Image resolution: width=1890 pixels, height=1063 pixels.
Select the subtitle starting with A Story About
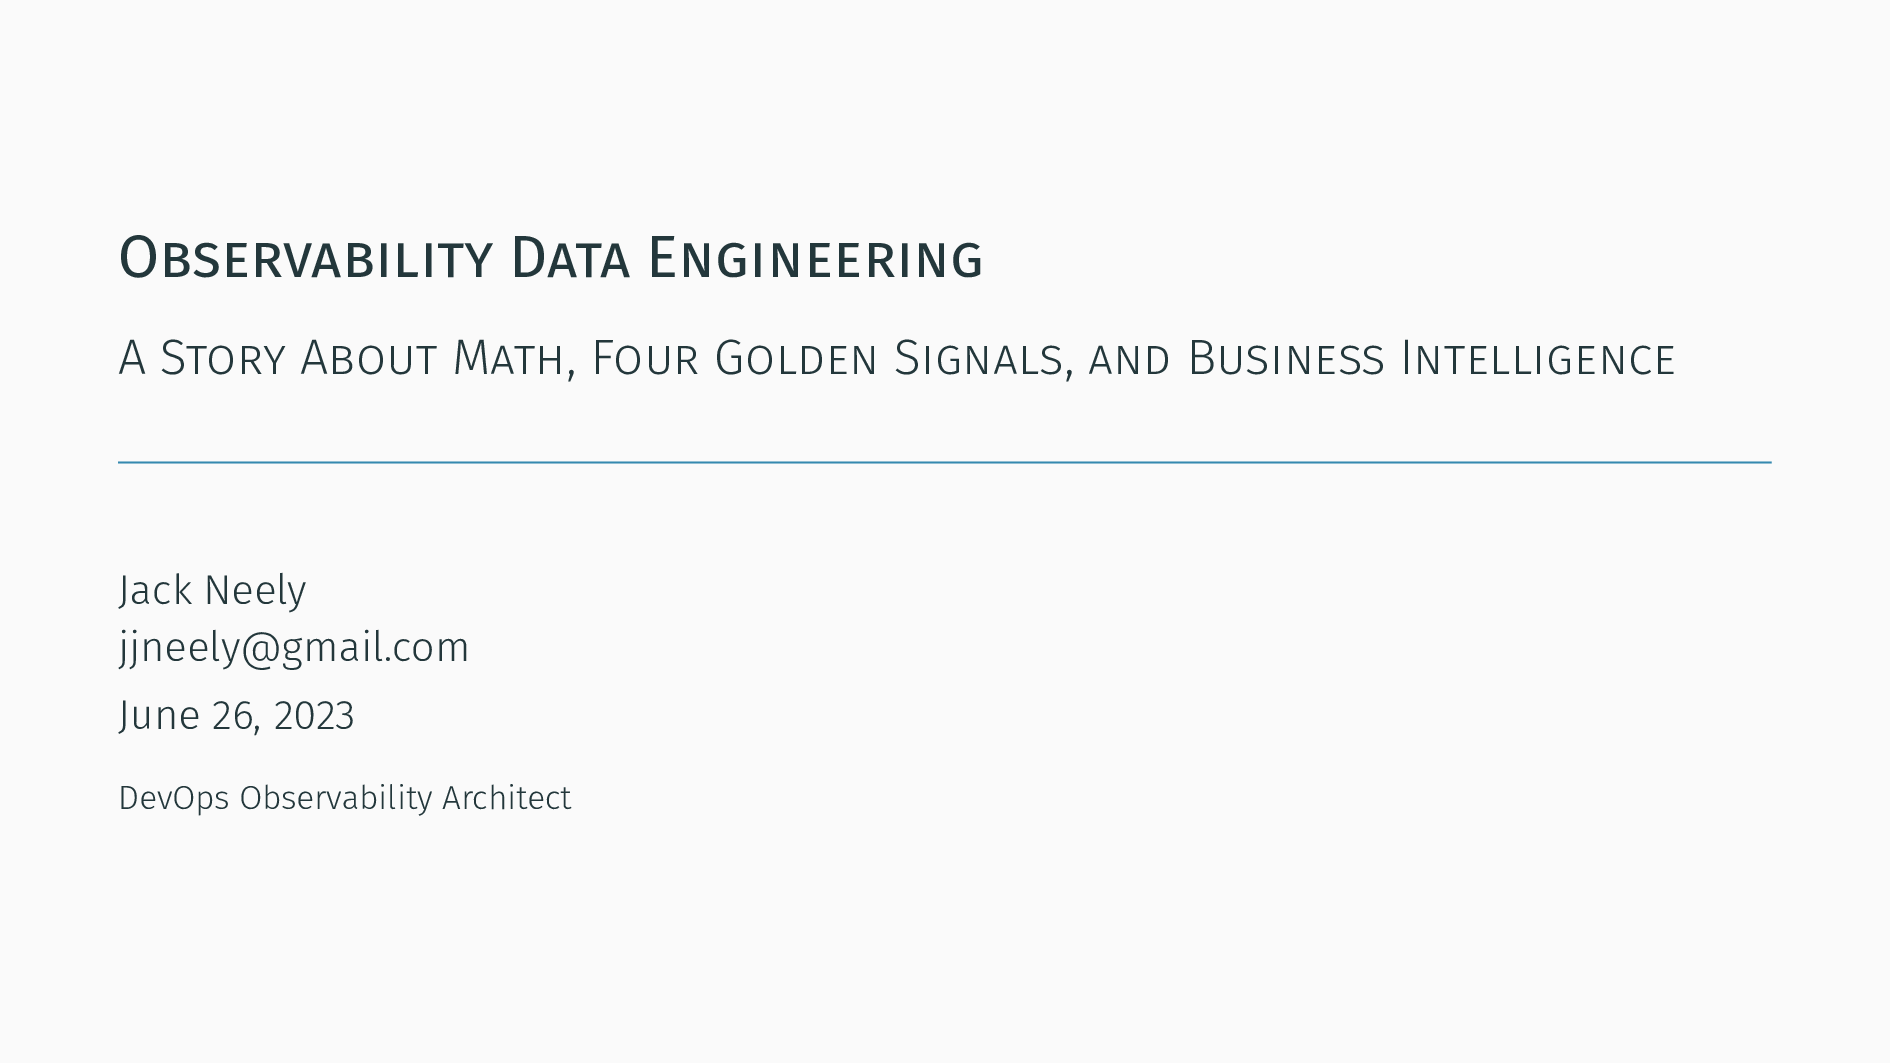point(897,358)
